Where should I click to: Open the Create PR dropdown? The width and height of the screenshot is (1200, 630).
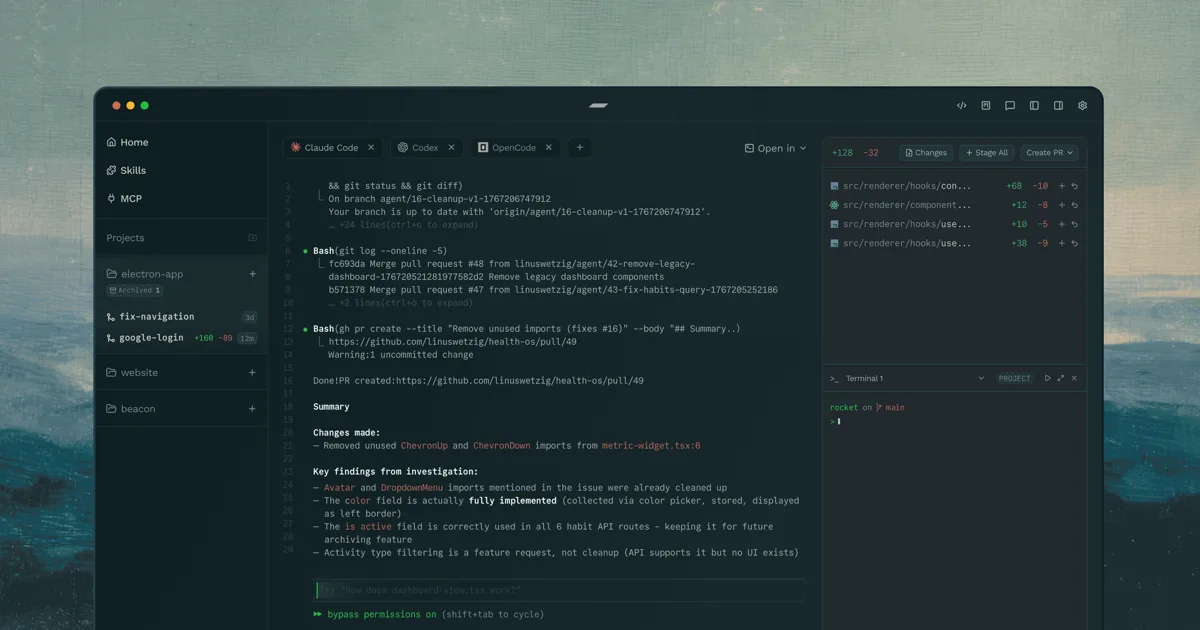(x=1050, y=153)
